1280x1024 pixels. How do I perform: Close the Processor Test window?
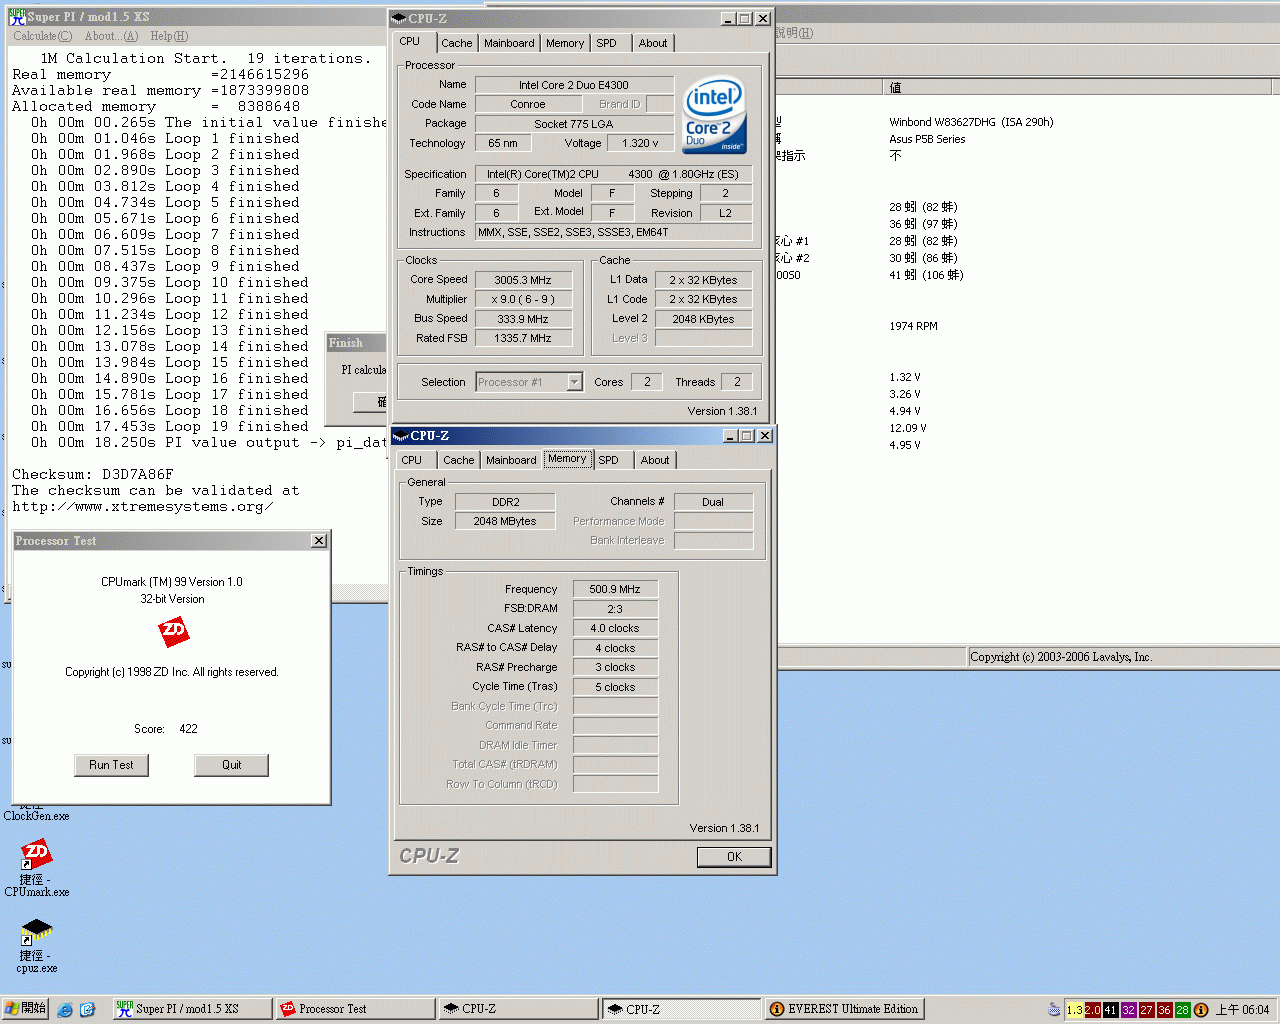click(318, 541)
